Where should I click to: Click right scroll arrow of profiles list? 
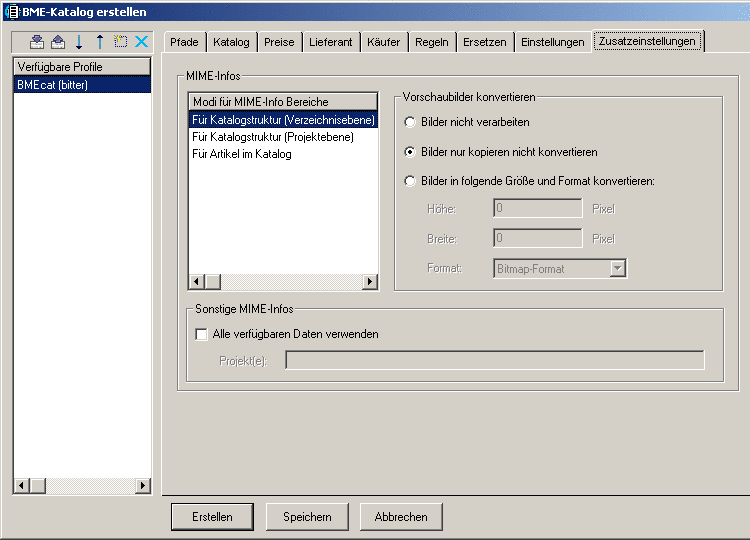(143, 486)
